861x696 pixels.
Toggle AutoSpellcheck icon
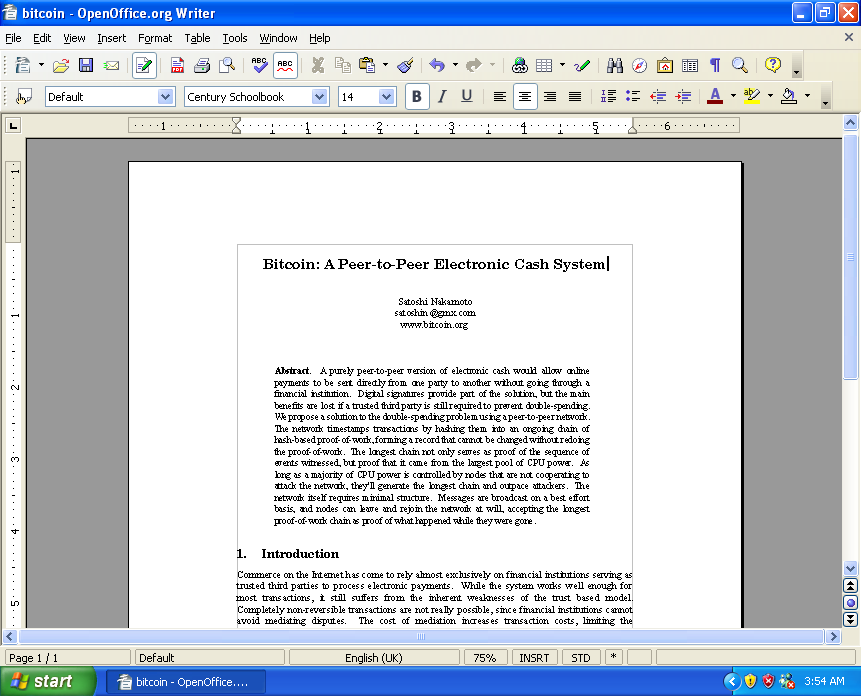[x=285, y=65]
